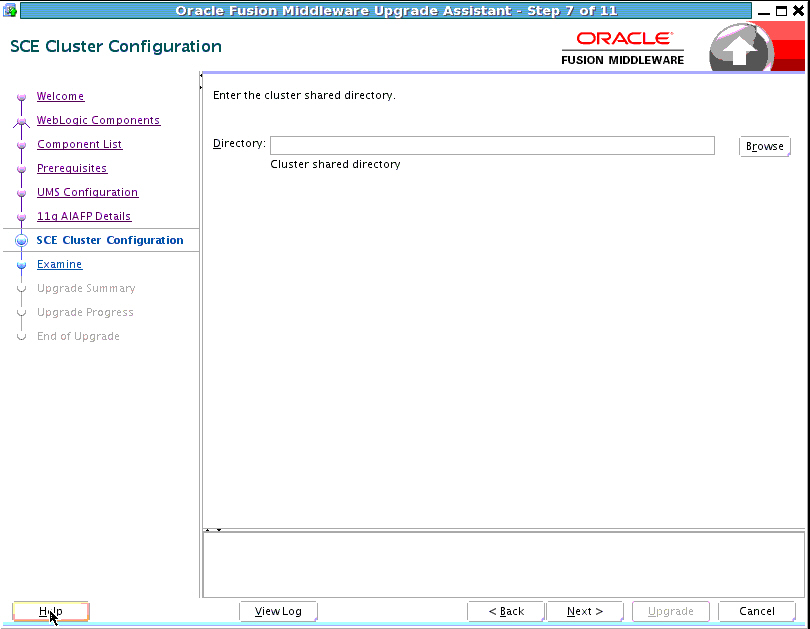The width and height of the screenshot is (810, 629).
Task: Go to previous step with Back
Action: pyautogui.click(x=506, y=611)
